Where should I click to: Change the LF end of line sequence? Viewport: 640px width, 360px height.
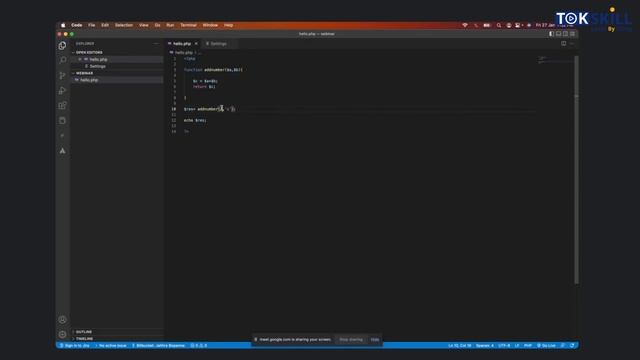click(x=517, y=346)
